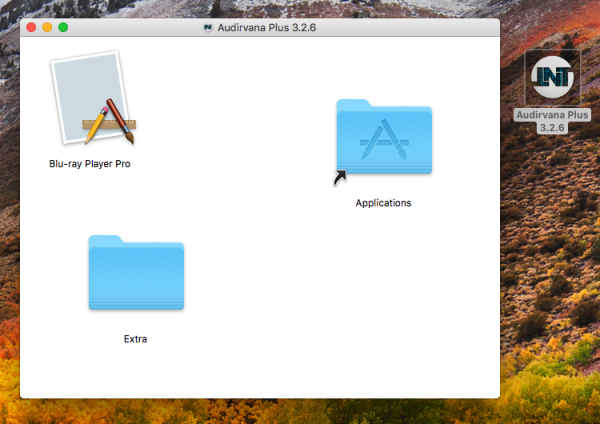
Task: Click the "Blu-ray Player Pro" label
Action: [90, 164]
